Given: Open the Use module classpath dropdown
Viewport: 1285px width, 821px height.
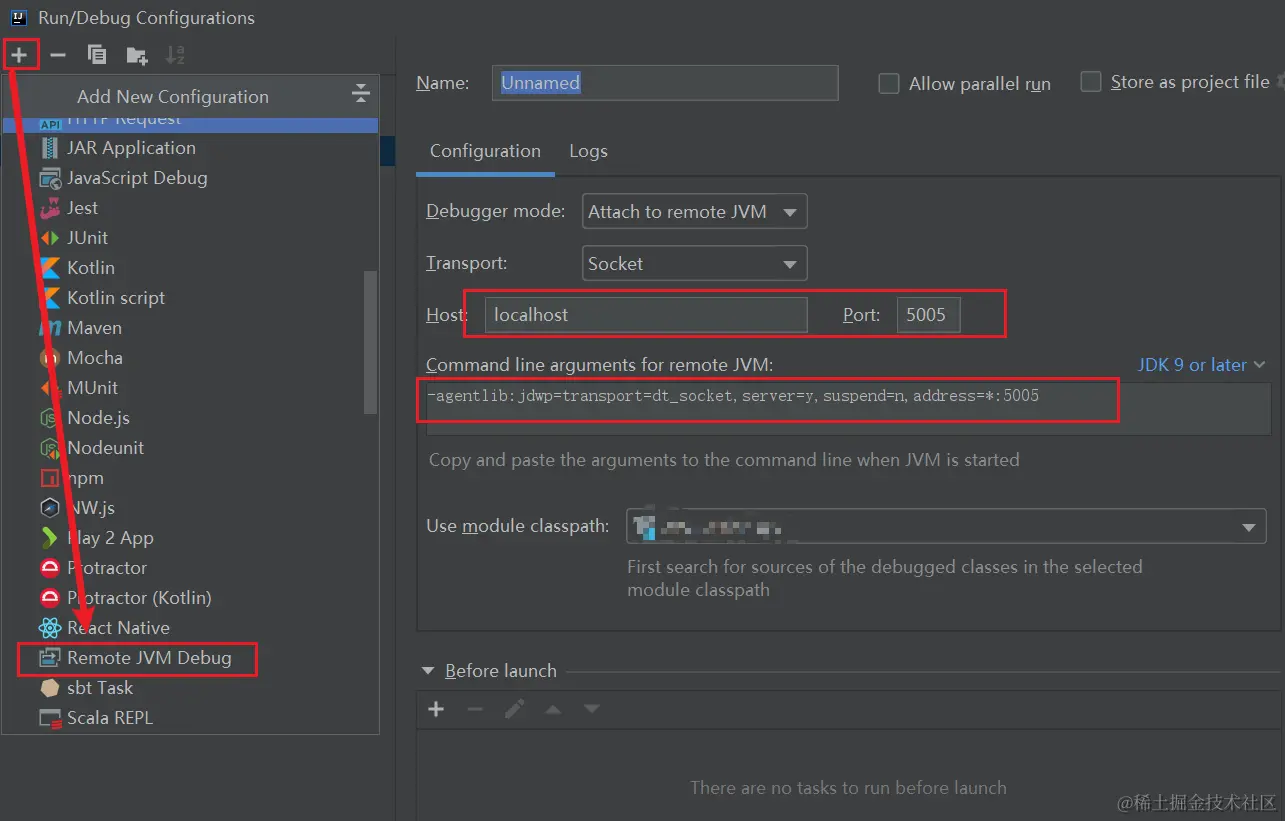Looking at the screenshot, I should (946, 526).
